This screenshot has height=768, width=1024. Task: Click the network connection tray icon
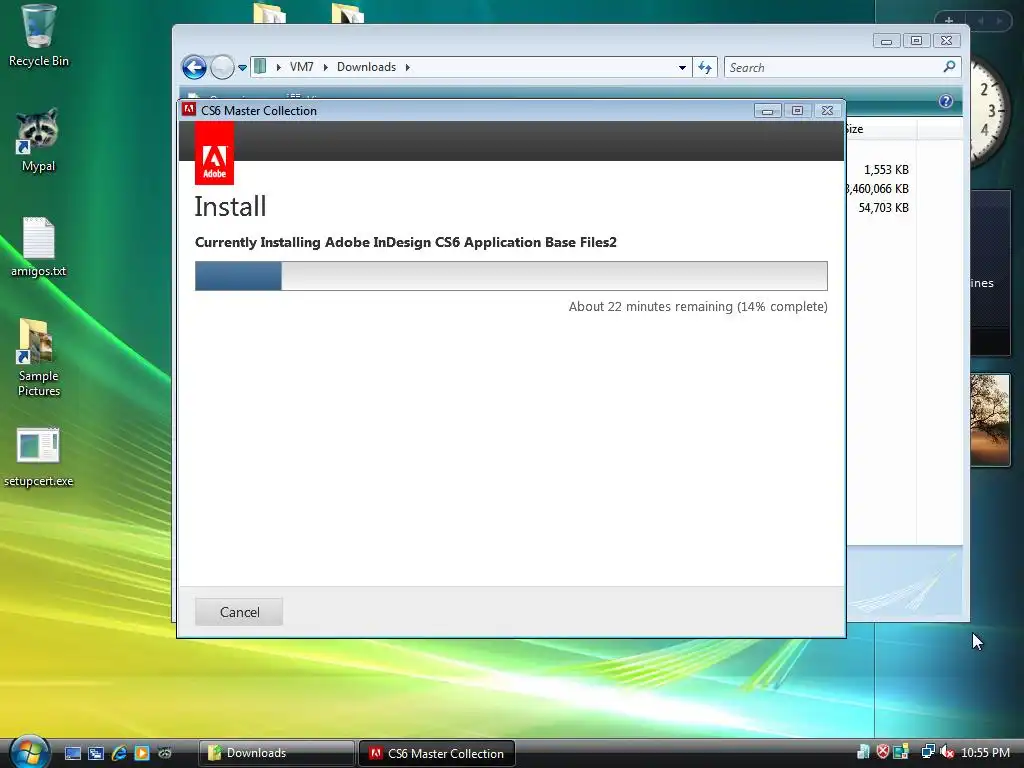[927, 752]
